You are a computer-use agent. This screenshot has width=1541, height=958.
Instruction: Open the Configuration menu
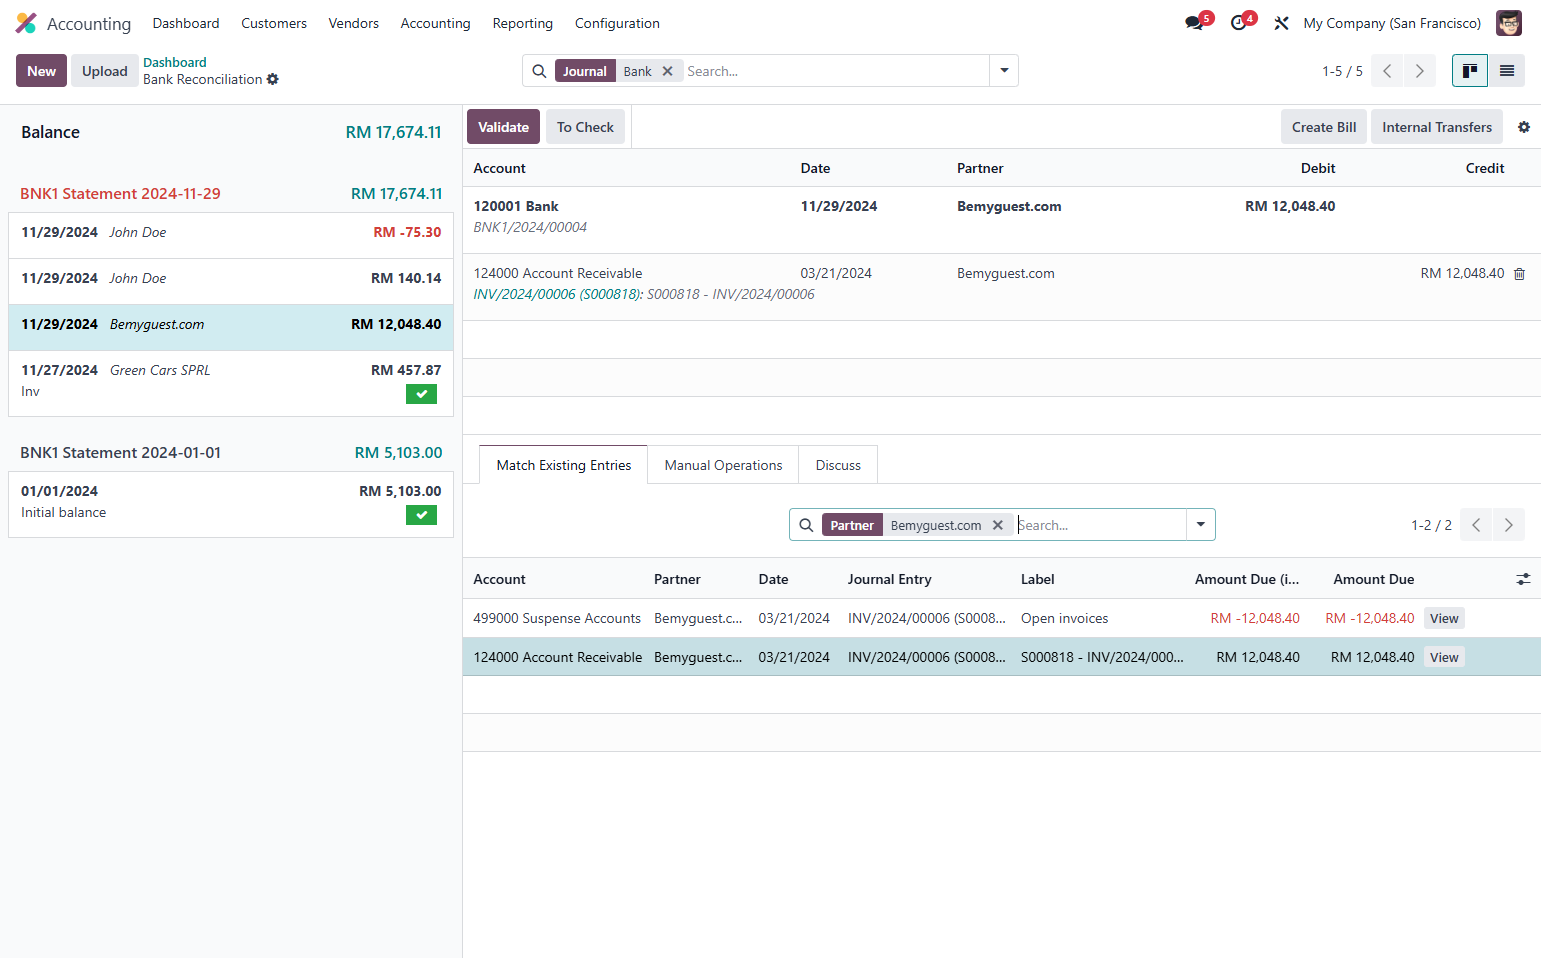(x=617, y=23)
